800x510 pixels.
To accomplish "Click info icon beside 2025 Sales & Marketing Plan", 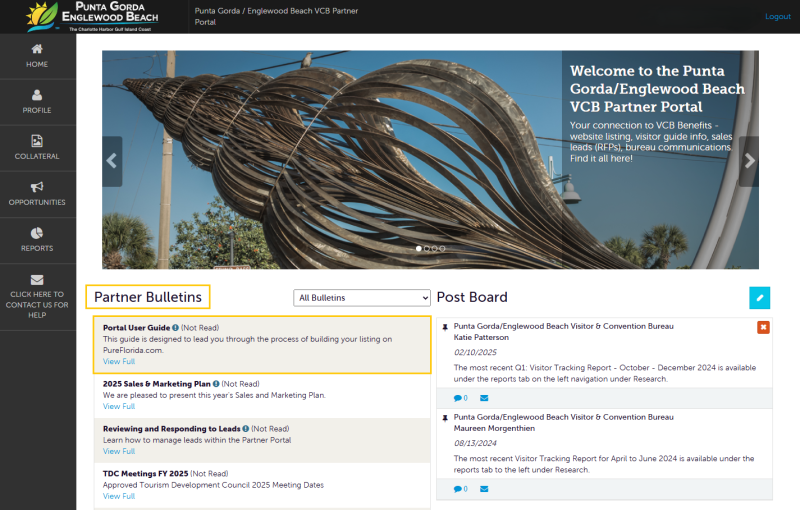I will (x=216, y=384).
